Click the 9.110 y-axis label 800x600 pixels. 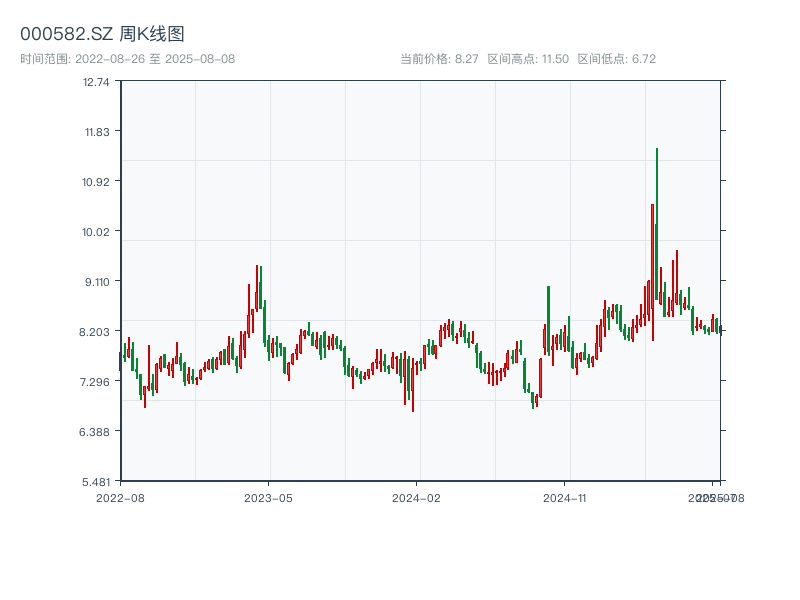click(97, 282)
